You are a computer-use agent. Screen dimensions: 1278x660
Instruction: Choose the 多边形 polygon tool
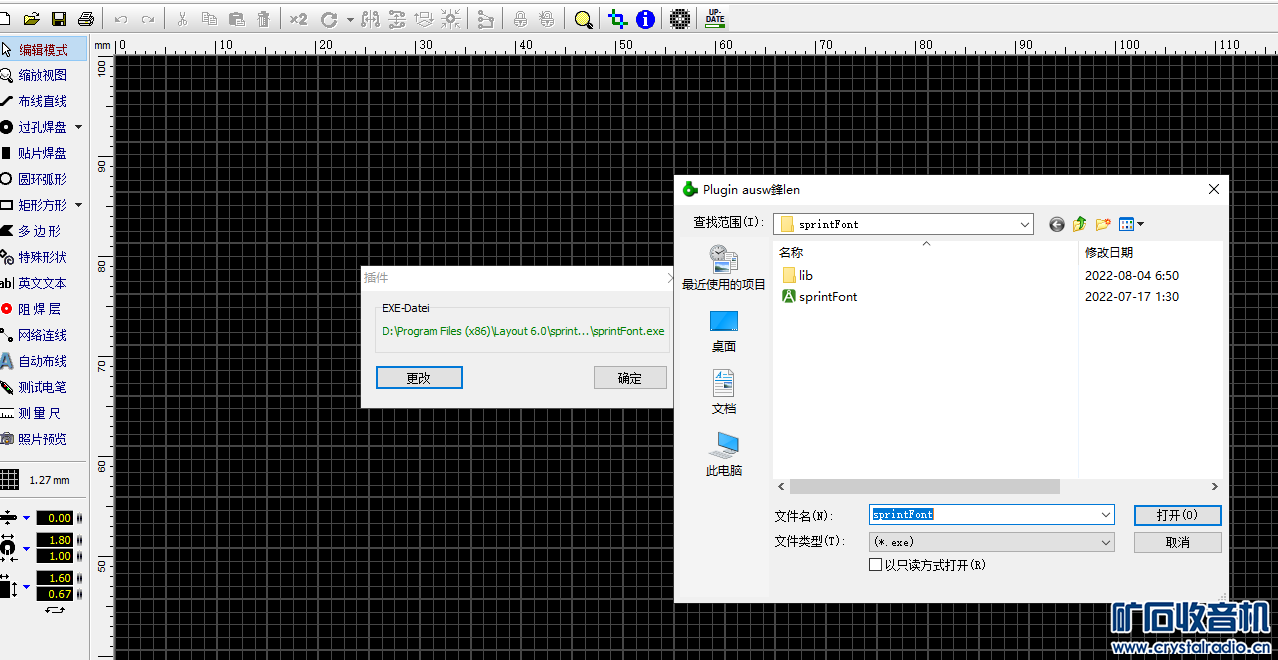coord(39,231)
